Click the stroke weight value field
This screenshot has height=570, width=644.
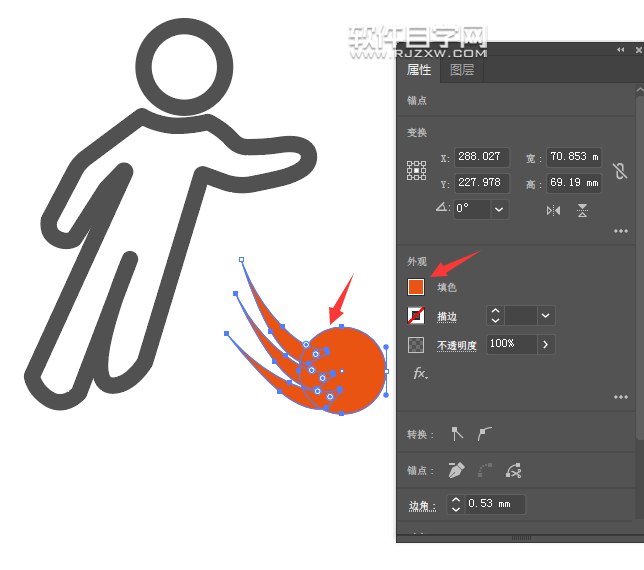pos(520,315)
